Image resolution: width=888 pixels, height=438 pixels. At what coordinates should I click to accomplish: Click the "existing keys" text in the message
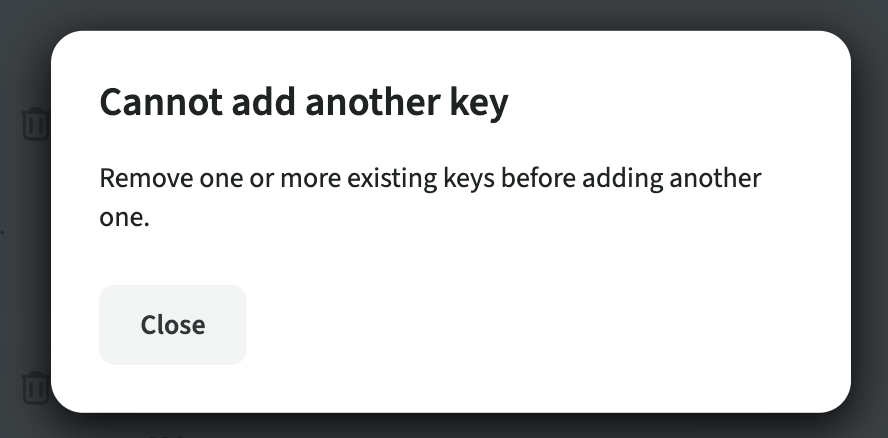[456, 180]
